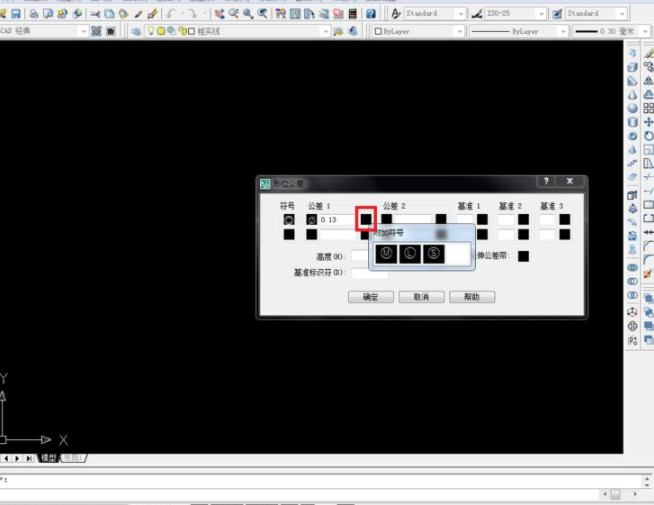Image resolution: width=654 pixels, height=505 pixels.
Task: Click the 确定 button
Action: (x=370, y=297)
